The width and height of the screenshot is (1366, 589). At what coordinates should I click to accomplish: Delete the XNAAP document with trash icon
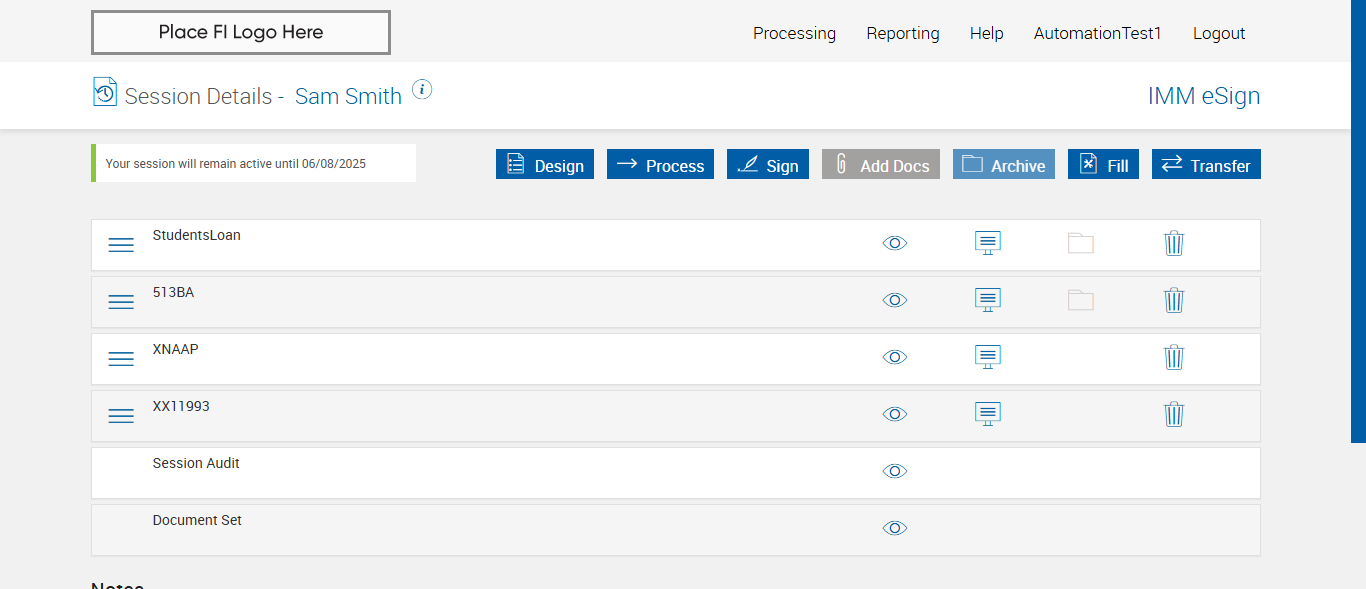tap(1174, 357)
